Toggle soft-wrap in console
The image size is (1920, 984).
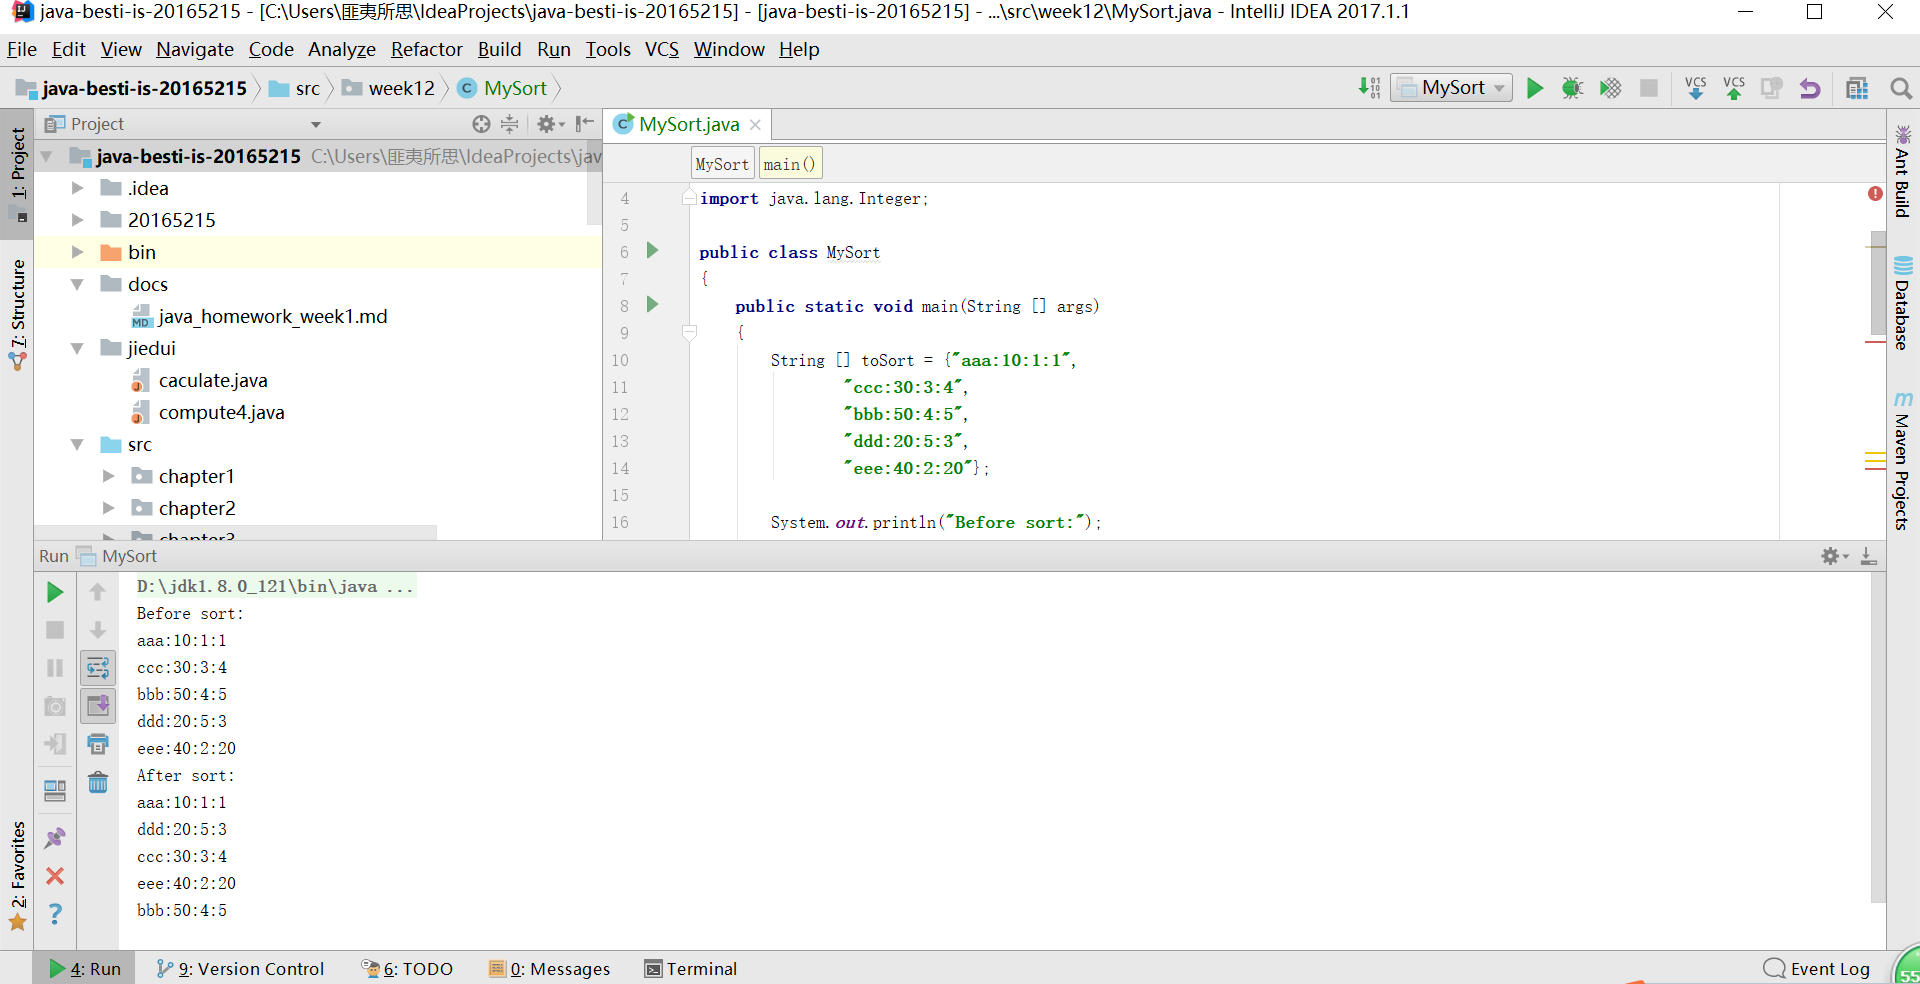[98, 668]
